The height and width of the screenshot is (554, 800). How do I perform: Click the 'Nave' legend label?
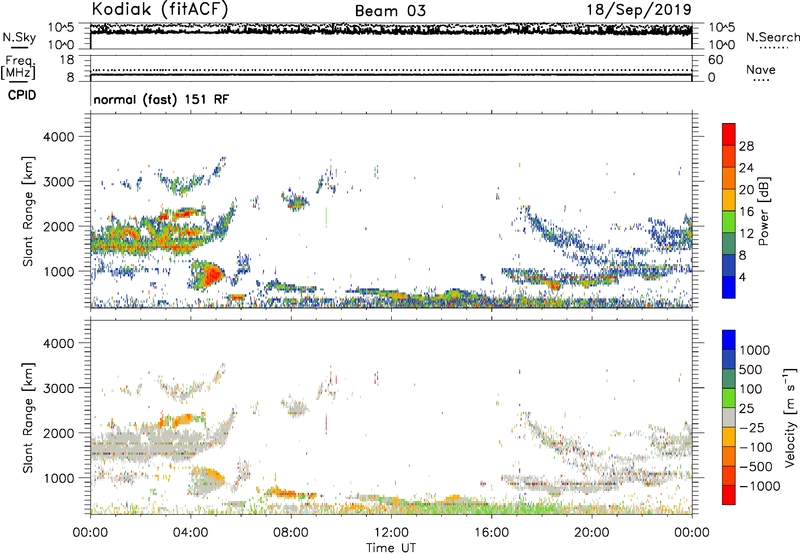coord(761,69)
